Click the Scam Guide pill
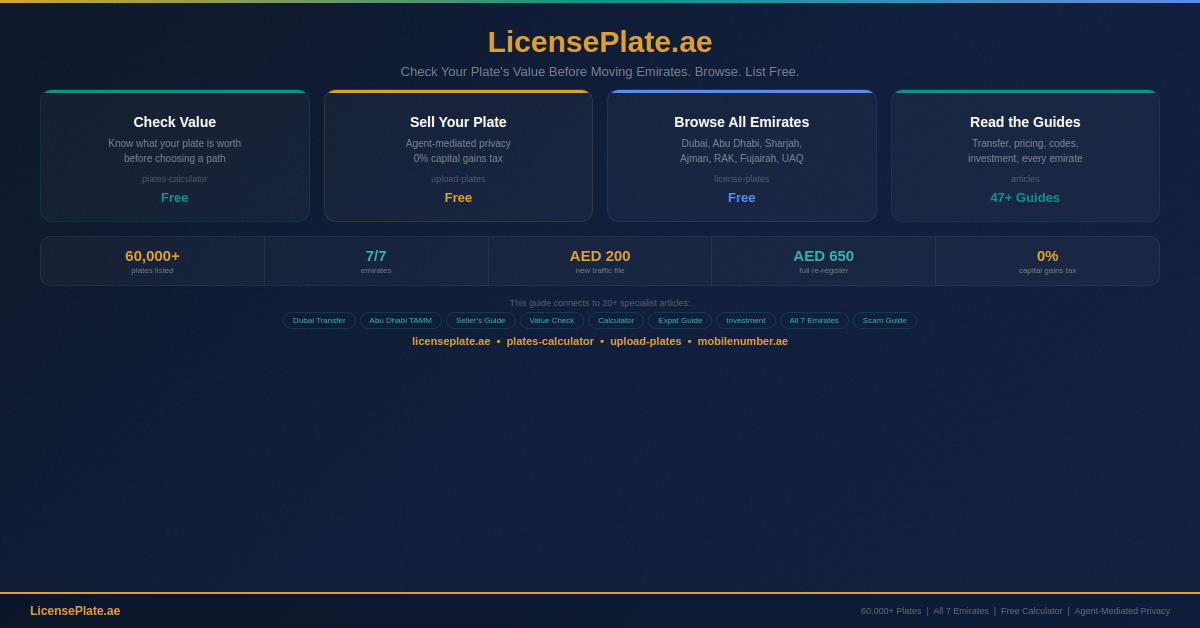Viewport: 1200px width, 628px height. click(884, 320)
